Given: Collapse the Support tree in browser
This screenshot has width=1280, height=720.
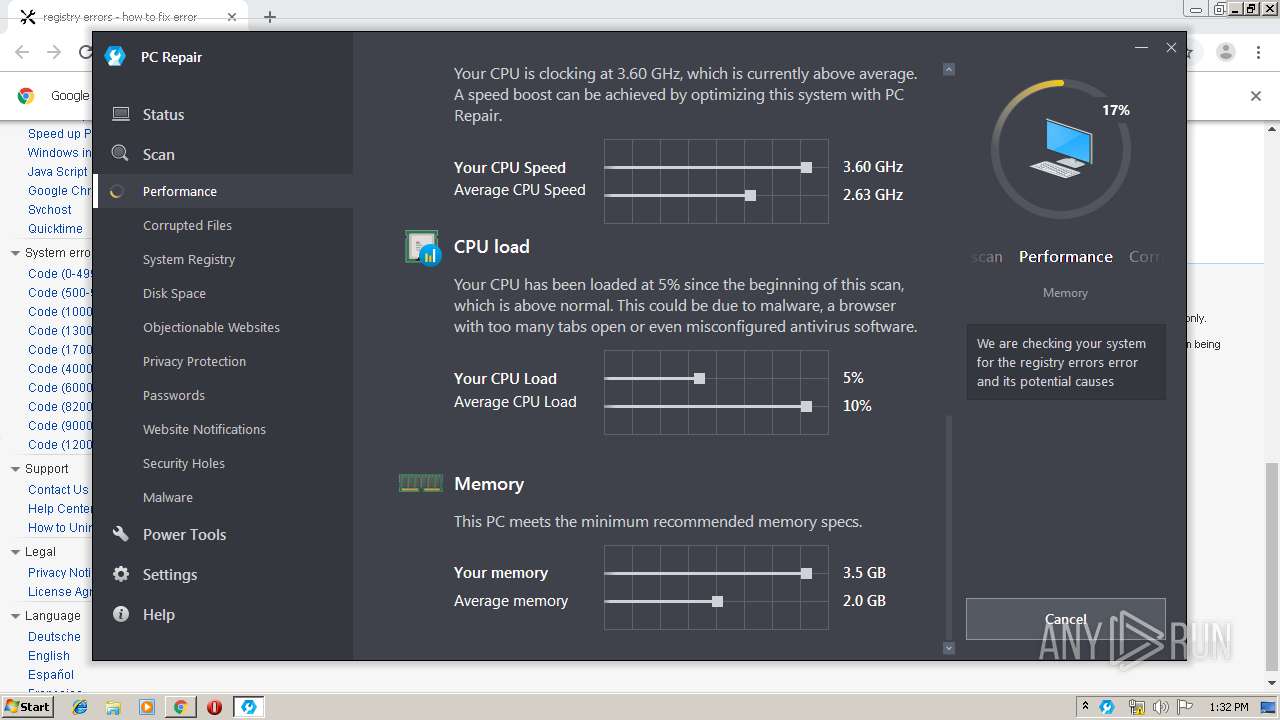Looking at the screenshot, I should coord(15,468).
